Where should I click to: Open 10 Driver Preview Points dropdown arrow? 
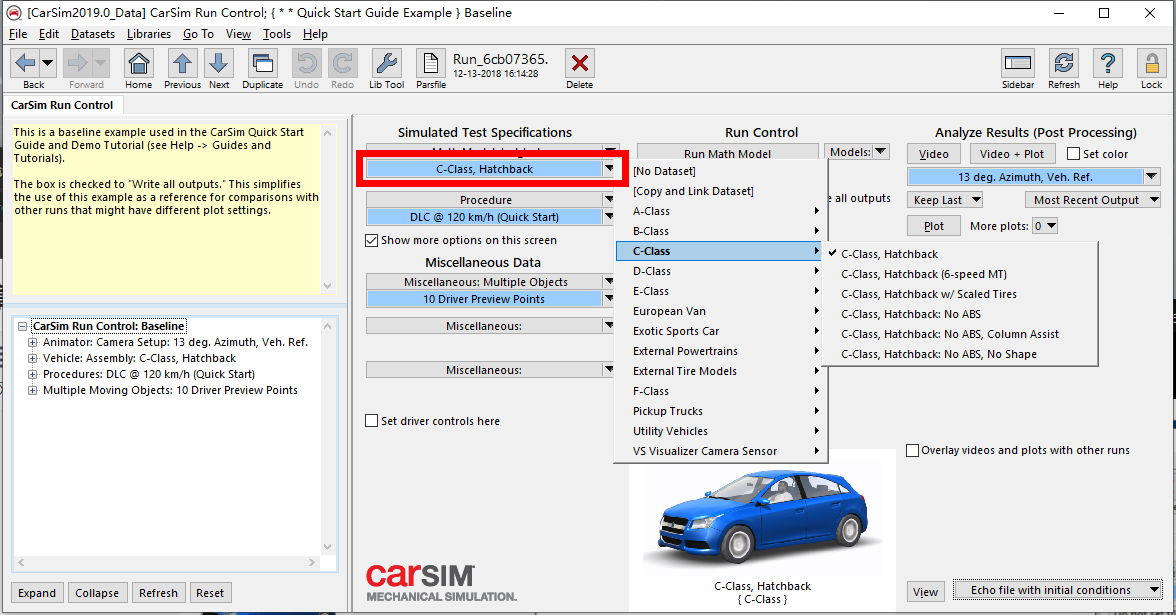(x=609, y=298)
